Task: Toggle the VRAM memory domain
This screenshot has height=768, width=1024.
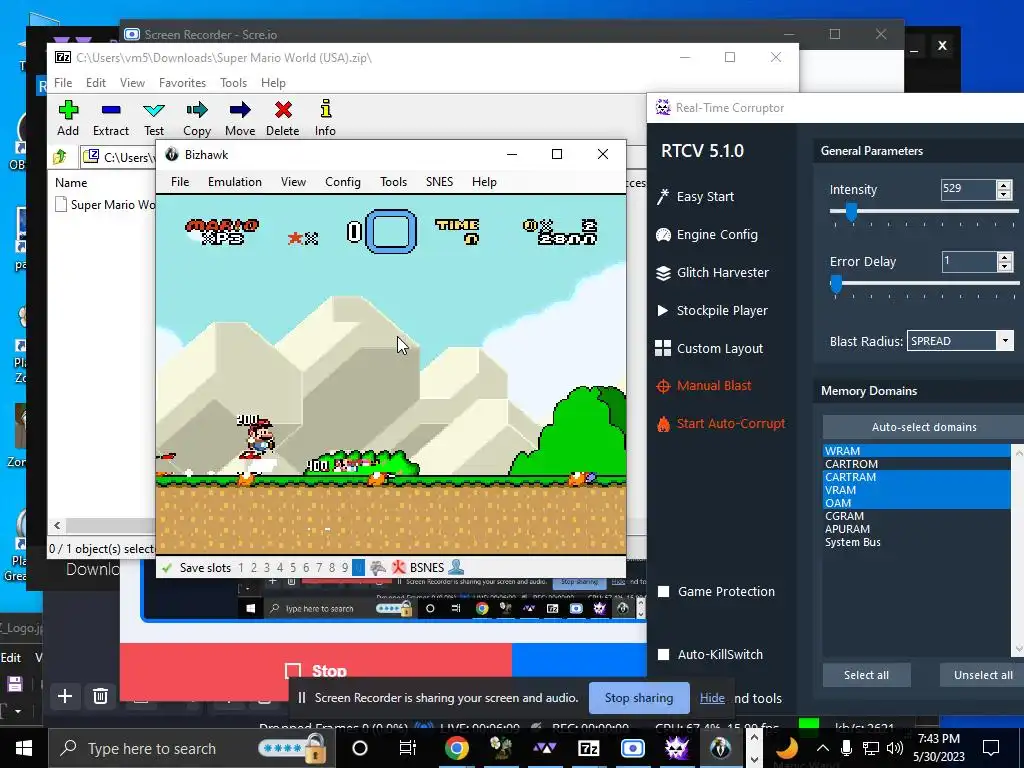Action: click(916, 490)
